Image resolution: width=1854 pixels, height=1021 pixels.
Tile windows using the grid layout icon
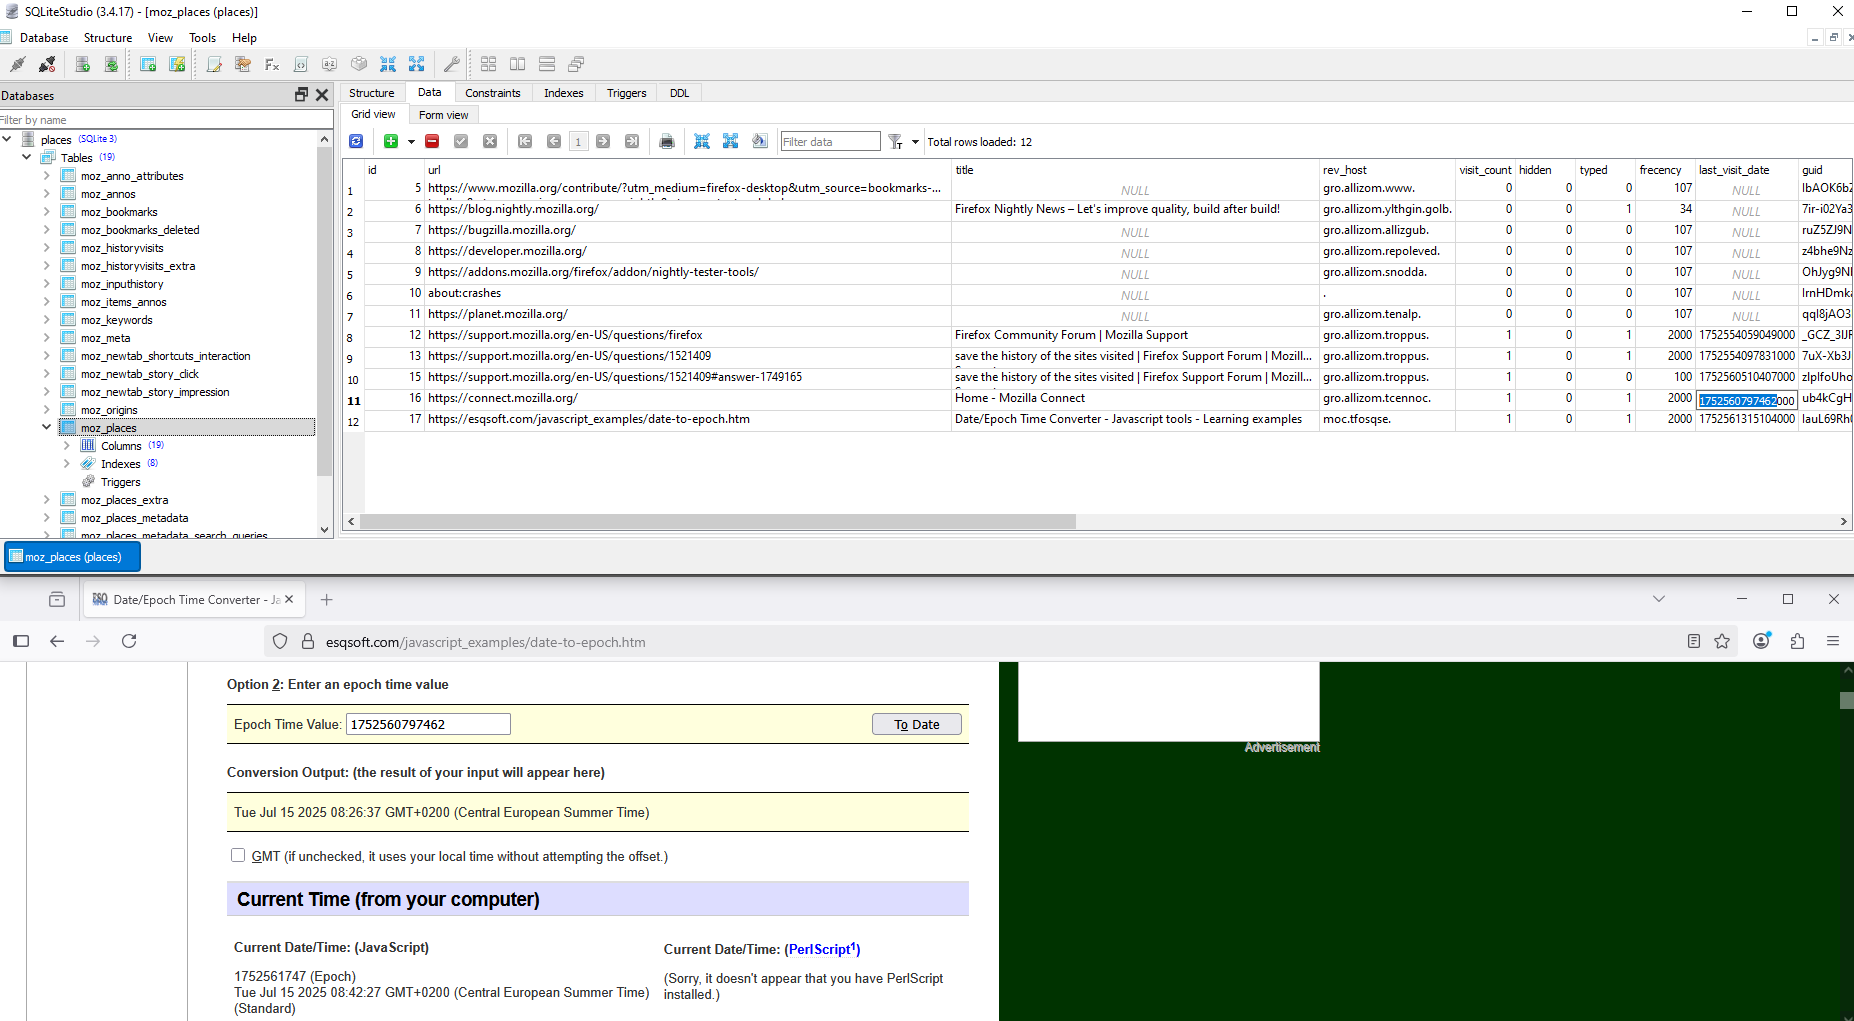point(488,64)
